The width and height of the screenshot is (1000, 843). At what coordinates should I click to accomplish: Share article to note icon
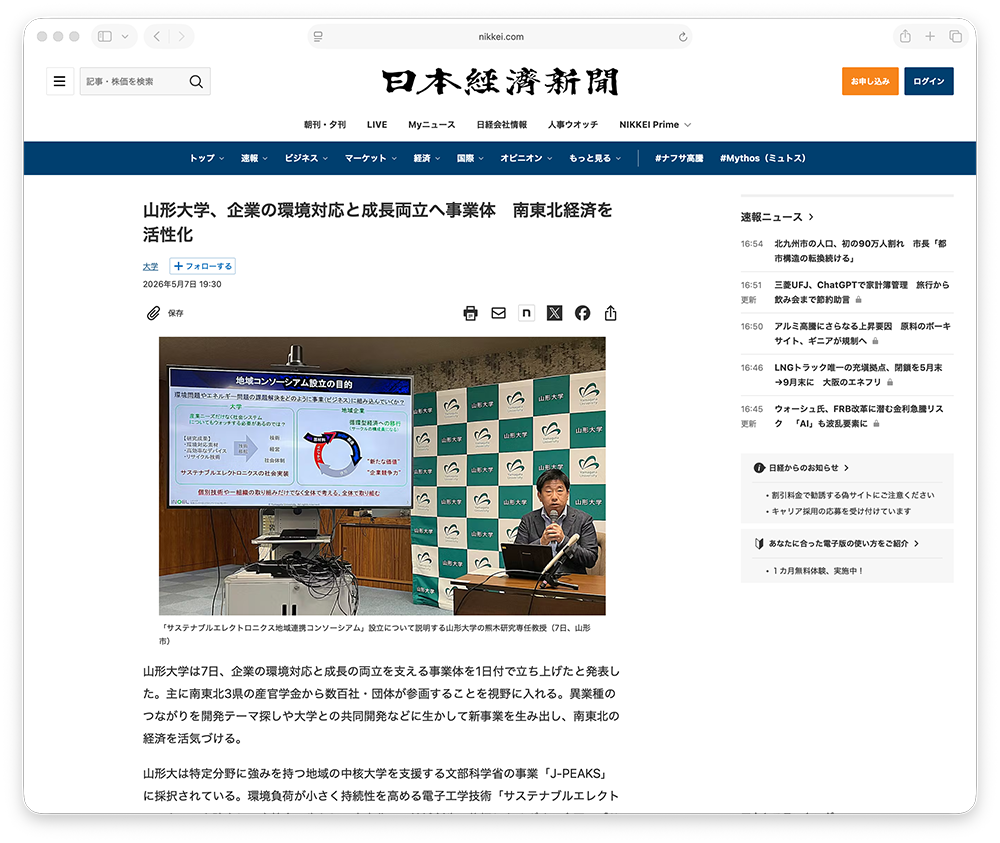point(526,313)
